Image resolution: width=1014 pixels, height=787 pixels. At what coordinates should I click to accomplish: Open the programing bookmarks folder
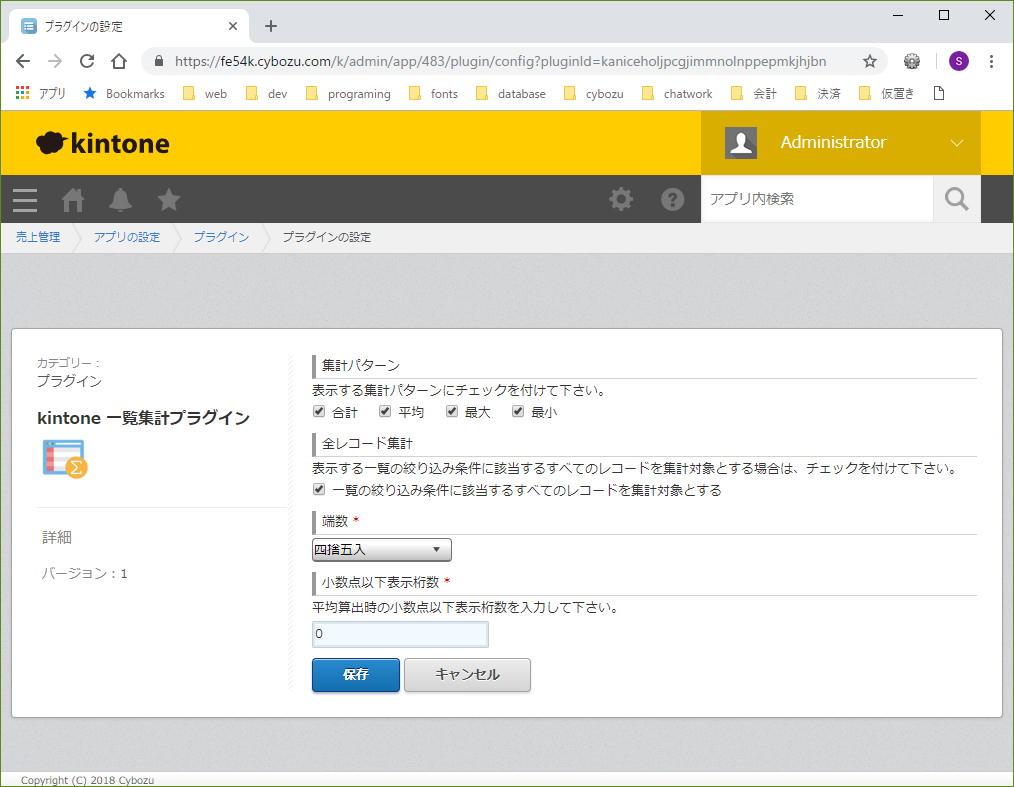(348, 94)
